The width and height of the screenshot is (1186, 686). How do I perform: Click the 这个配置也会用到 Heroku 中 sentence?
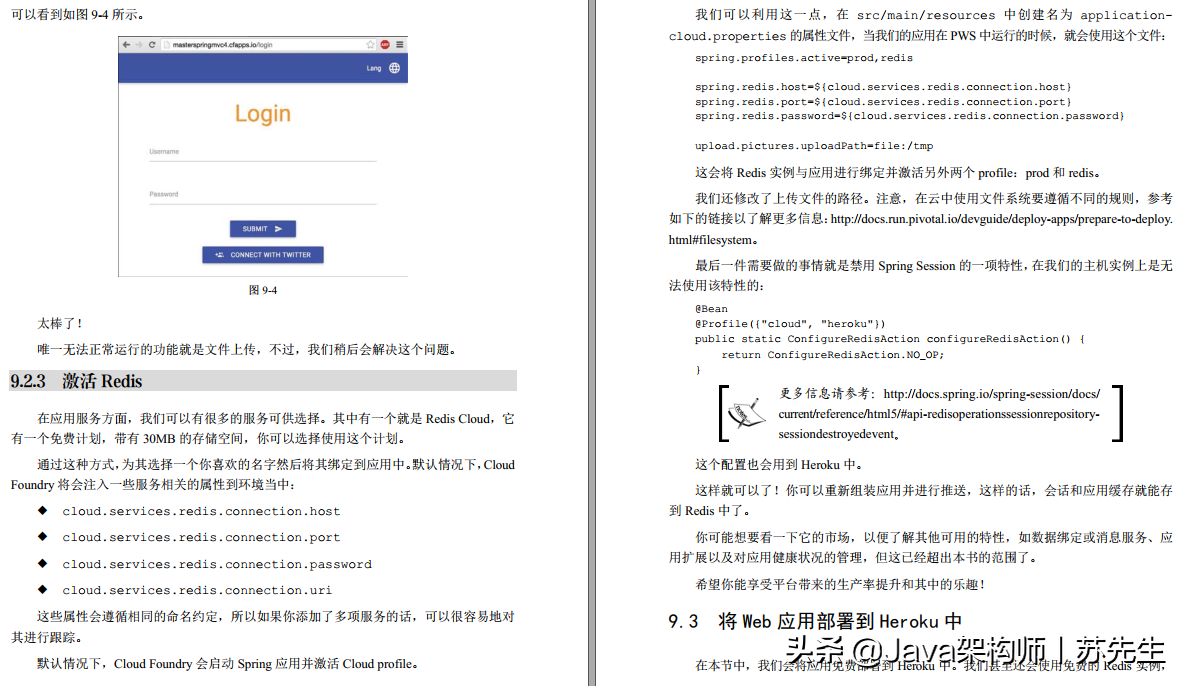[779, 464]
